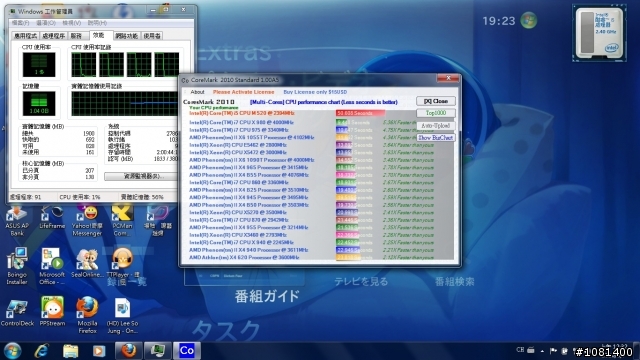Select the Boingo Installer desktop icon

coord(17,266)
